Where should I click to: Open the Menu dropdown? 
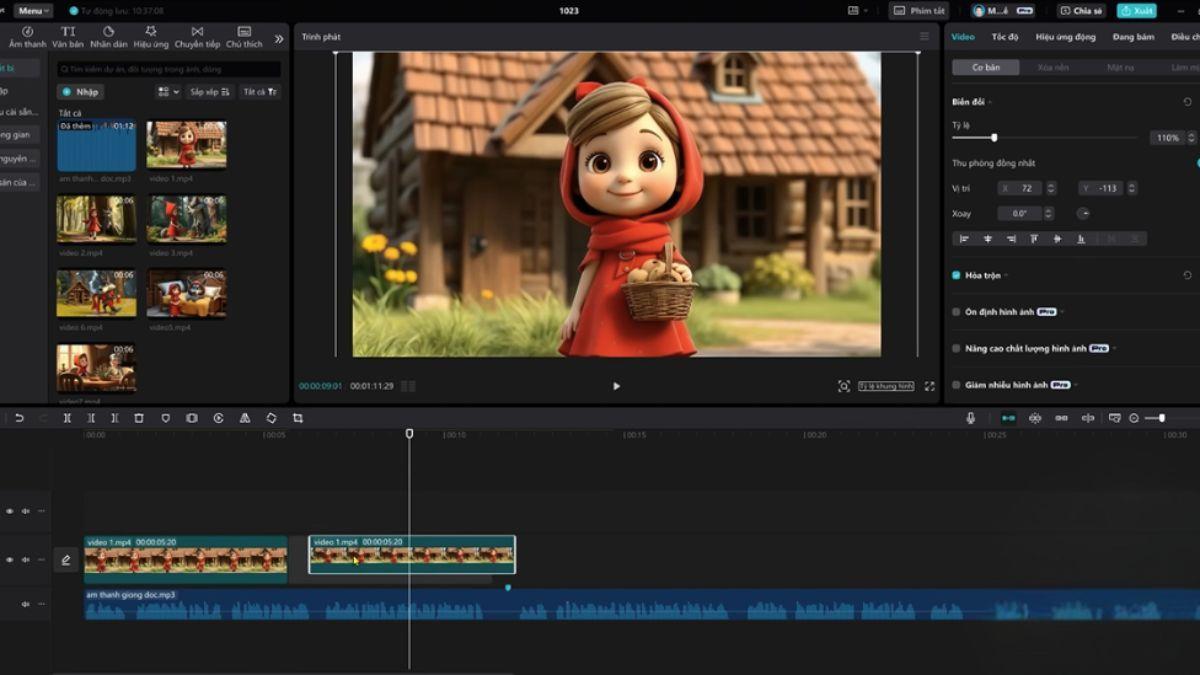click(33, 10)
